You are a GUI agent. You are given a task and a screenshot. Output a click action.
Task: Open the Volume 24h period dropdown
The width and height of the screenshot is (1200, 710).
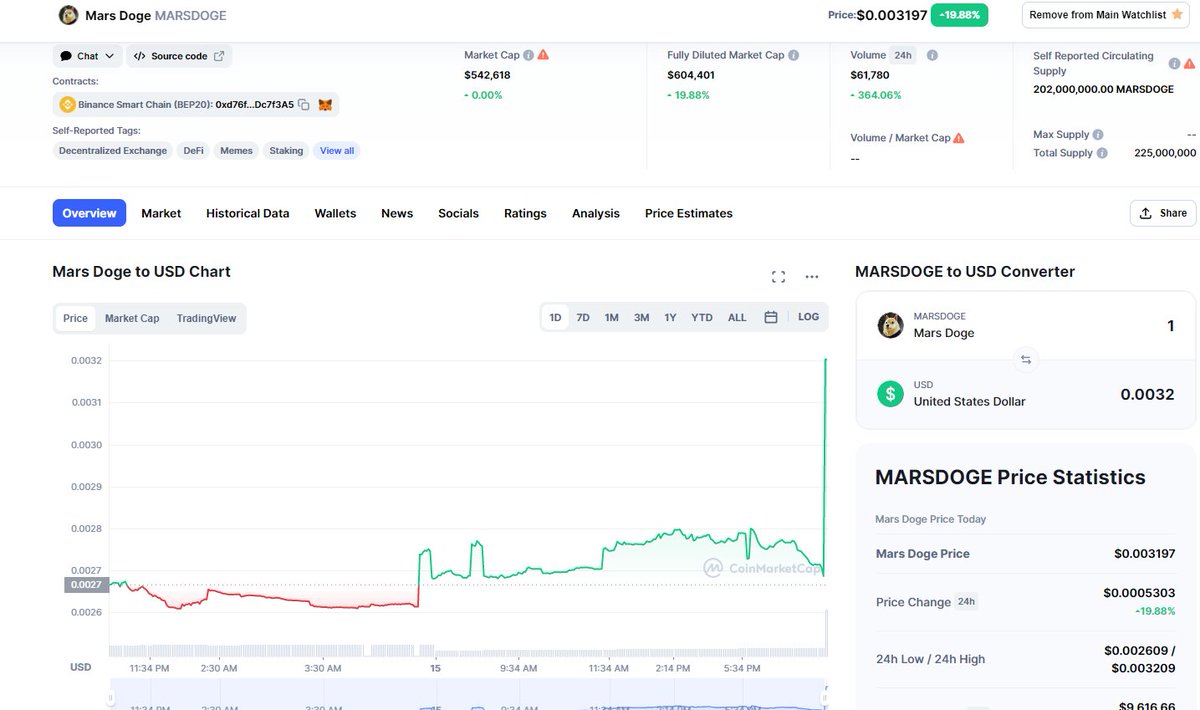click(x=903, y=55)
